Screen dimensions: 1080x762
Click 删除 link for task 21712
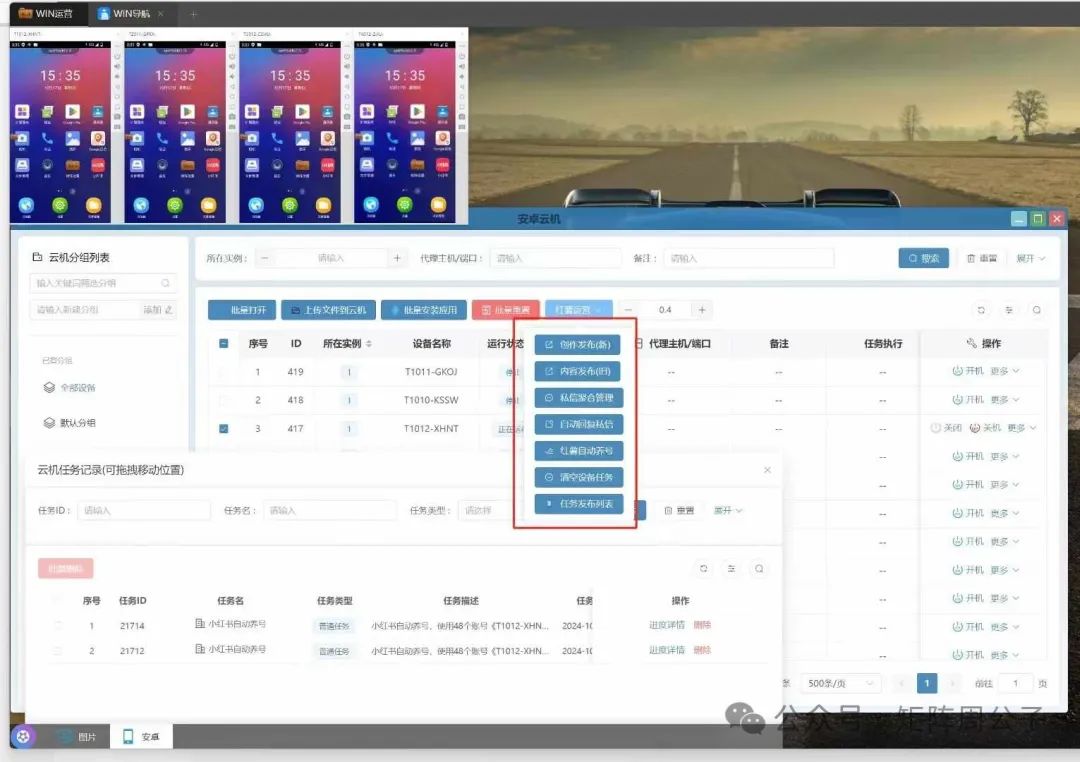[702, 650]
